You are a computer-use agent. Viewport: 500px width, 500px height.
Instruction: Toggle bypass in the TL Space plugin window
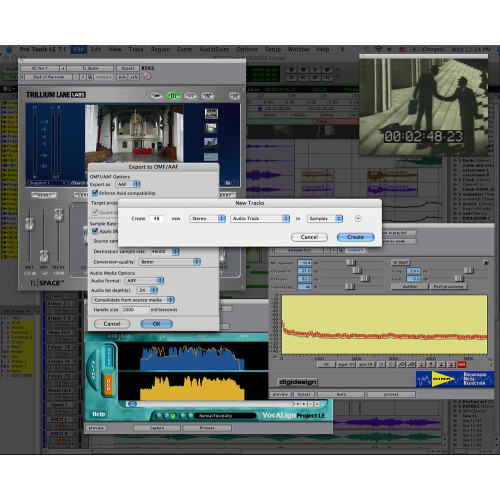pos(128,68)
